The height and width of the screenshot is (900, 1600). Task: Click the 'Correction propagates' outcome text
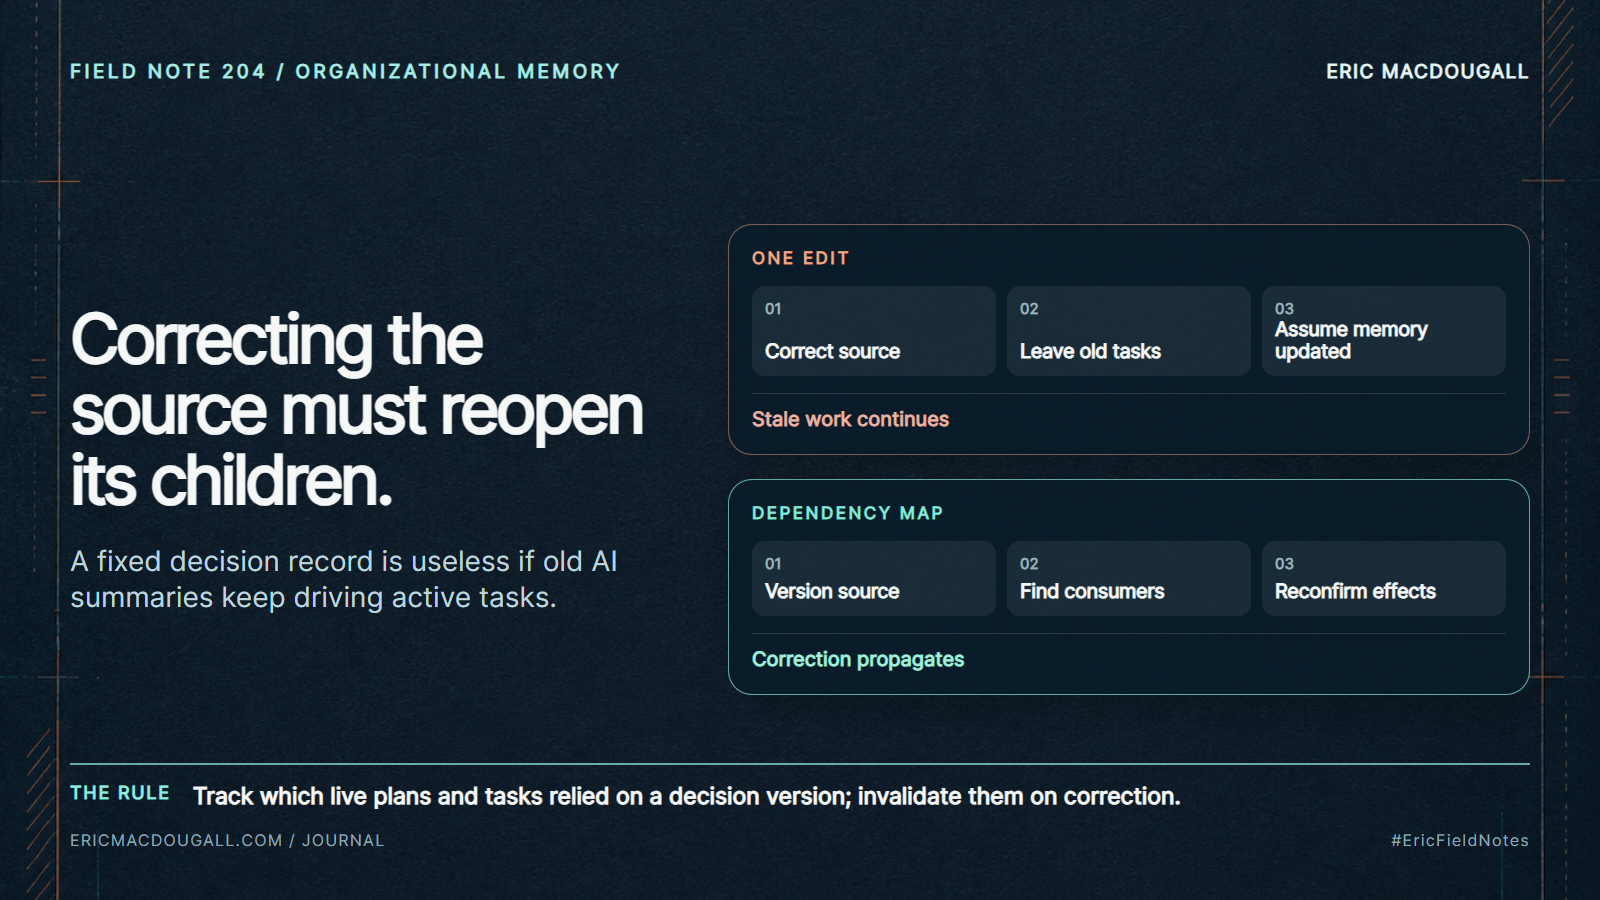[858, 659]
